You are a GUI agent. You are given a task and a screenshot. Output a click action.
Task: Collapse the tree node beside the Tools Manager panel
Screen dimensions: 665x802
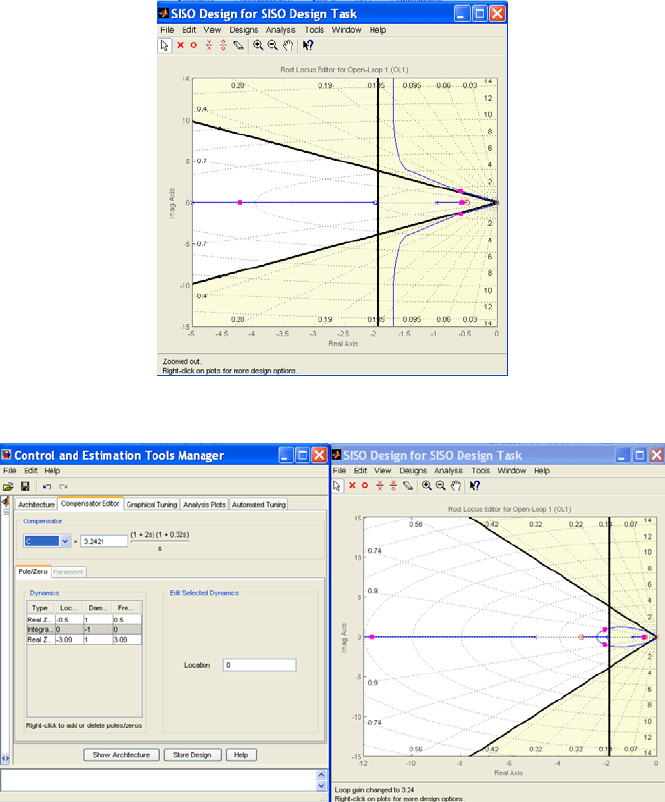tap(6, 512)
